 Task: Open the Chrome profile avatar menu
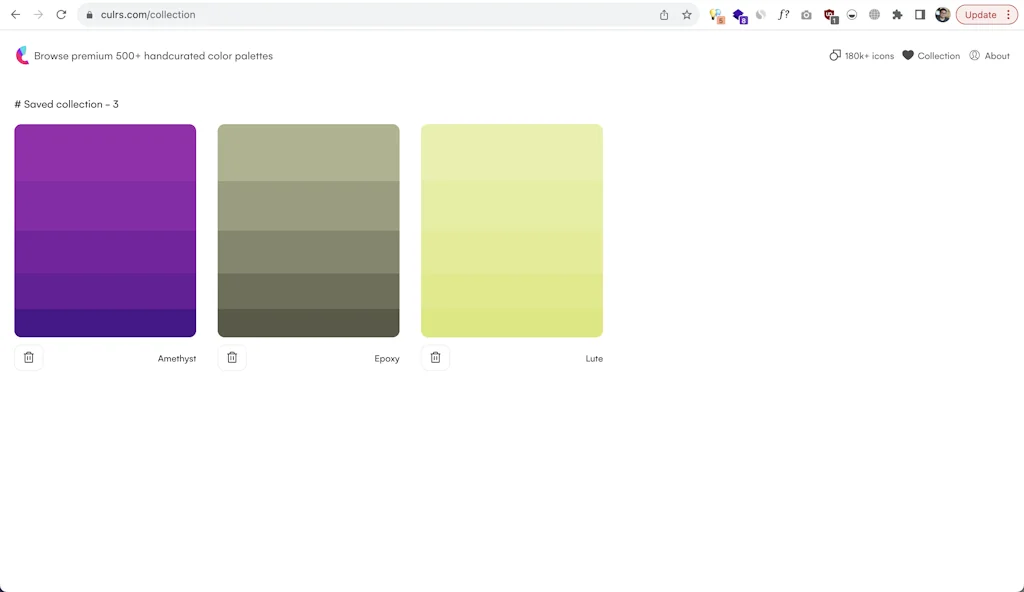(941, 14)
